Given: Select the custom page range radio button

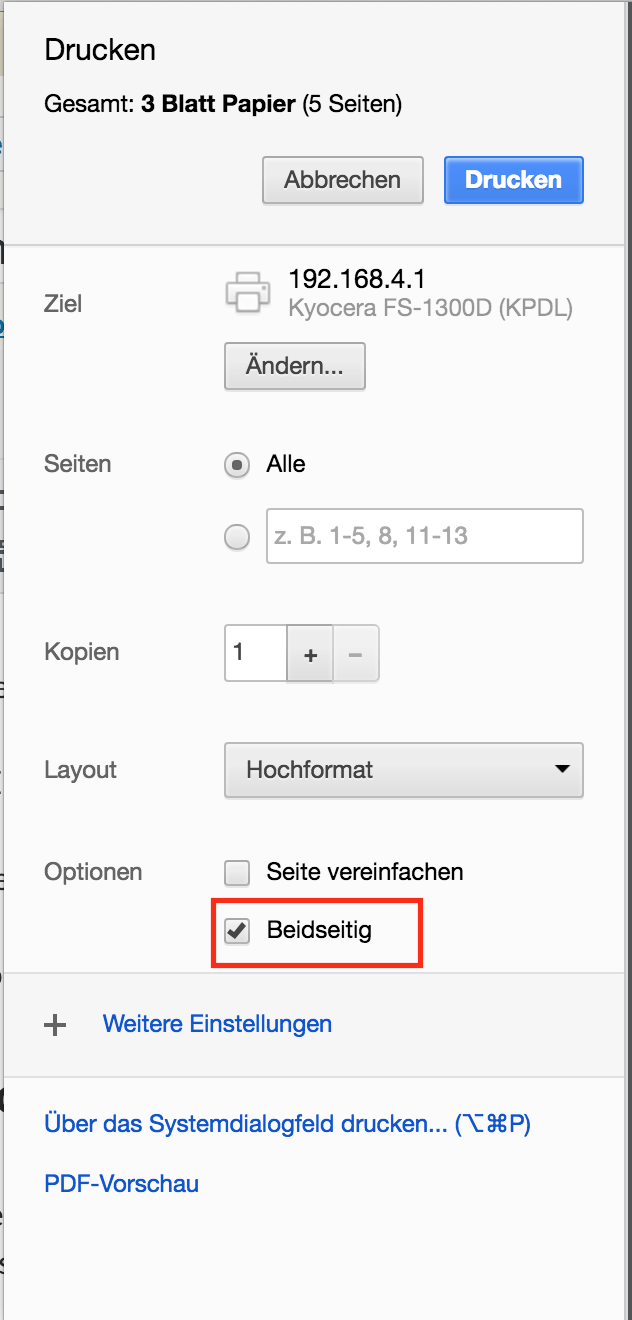Looking at the screenshot, I should (237, 537).
